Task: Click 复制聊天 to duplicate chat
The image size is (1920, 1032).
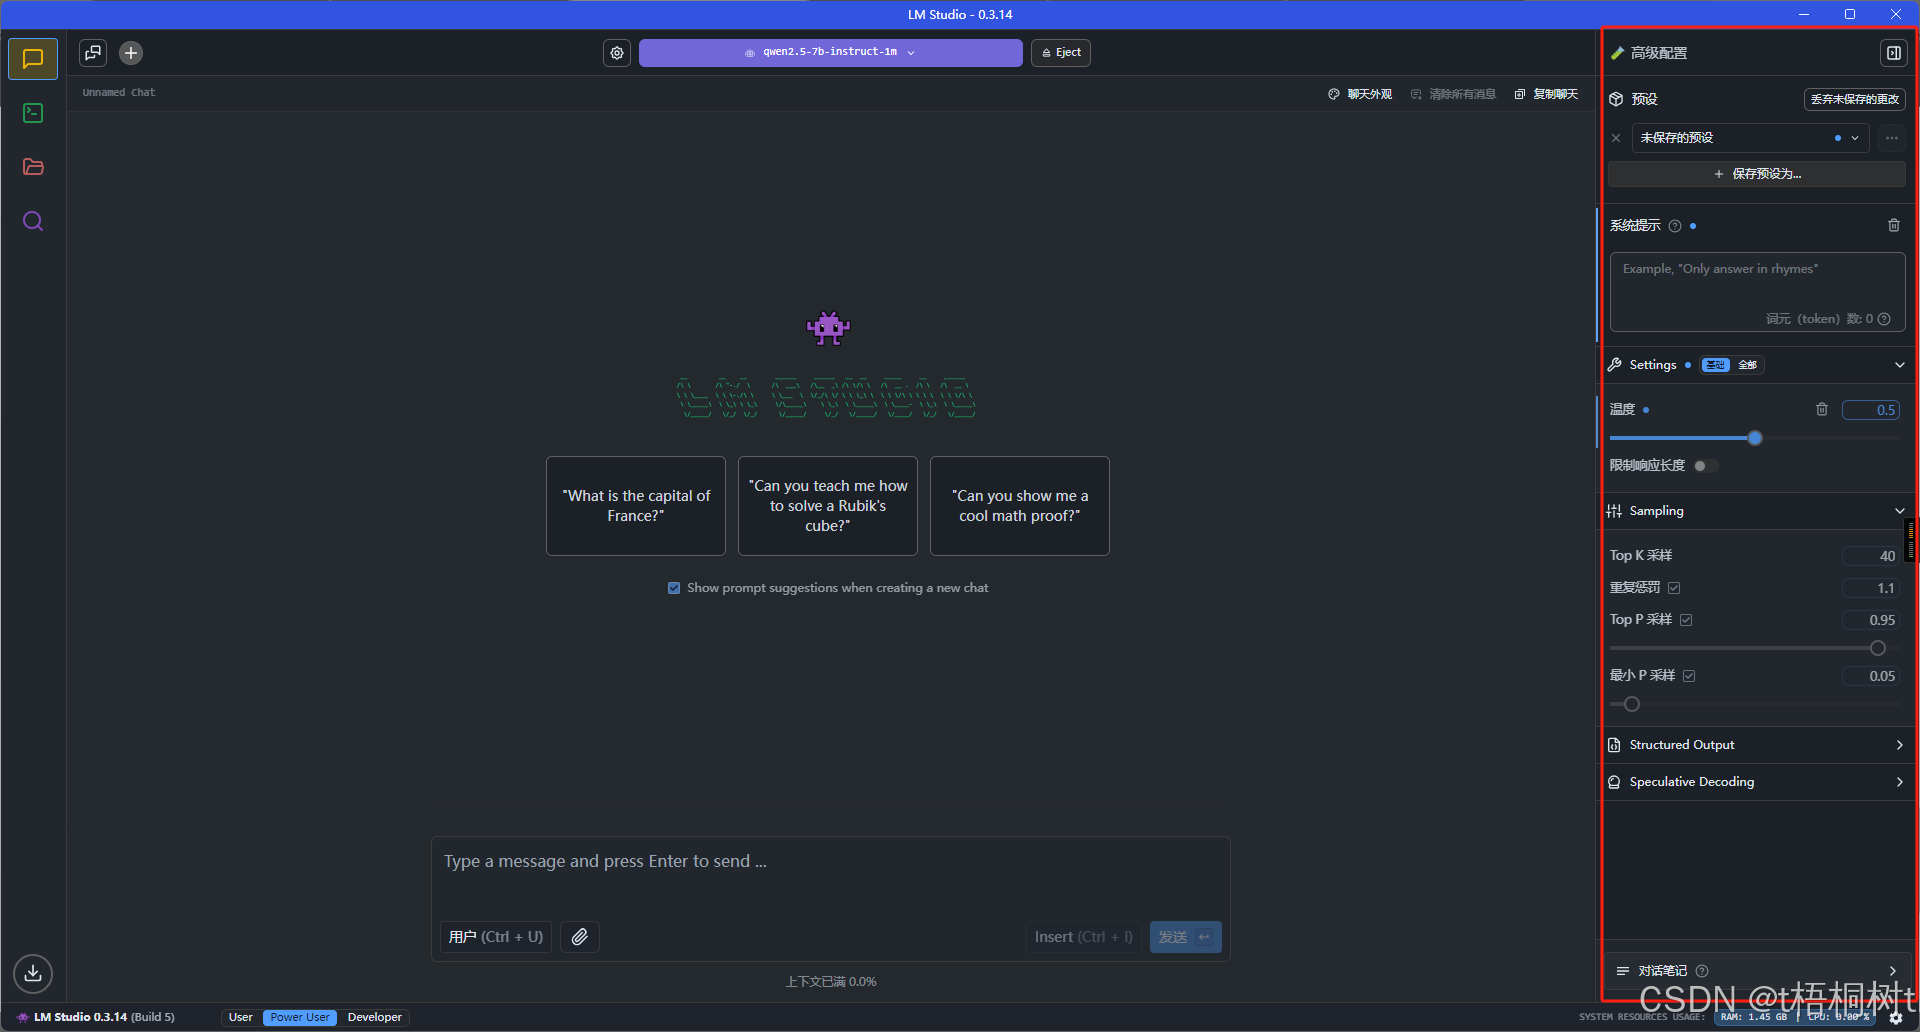Action: 1546,94
